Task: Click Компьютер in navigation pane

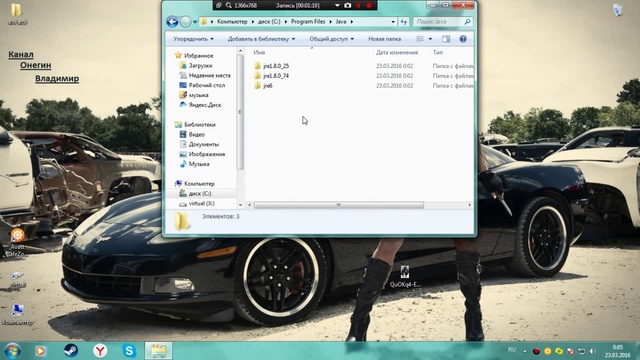Action: (x=199, y=184)
